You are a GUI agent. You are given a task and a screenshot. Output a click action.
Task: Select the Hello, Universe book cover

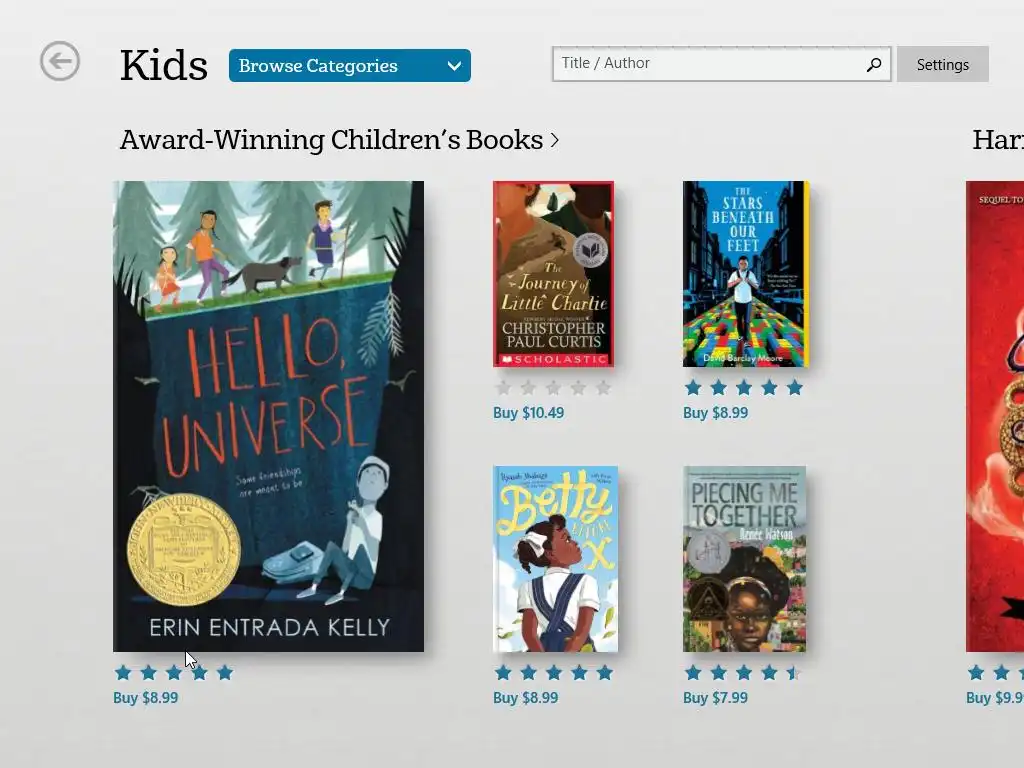[x=268, y=416]
